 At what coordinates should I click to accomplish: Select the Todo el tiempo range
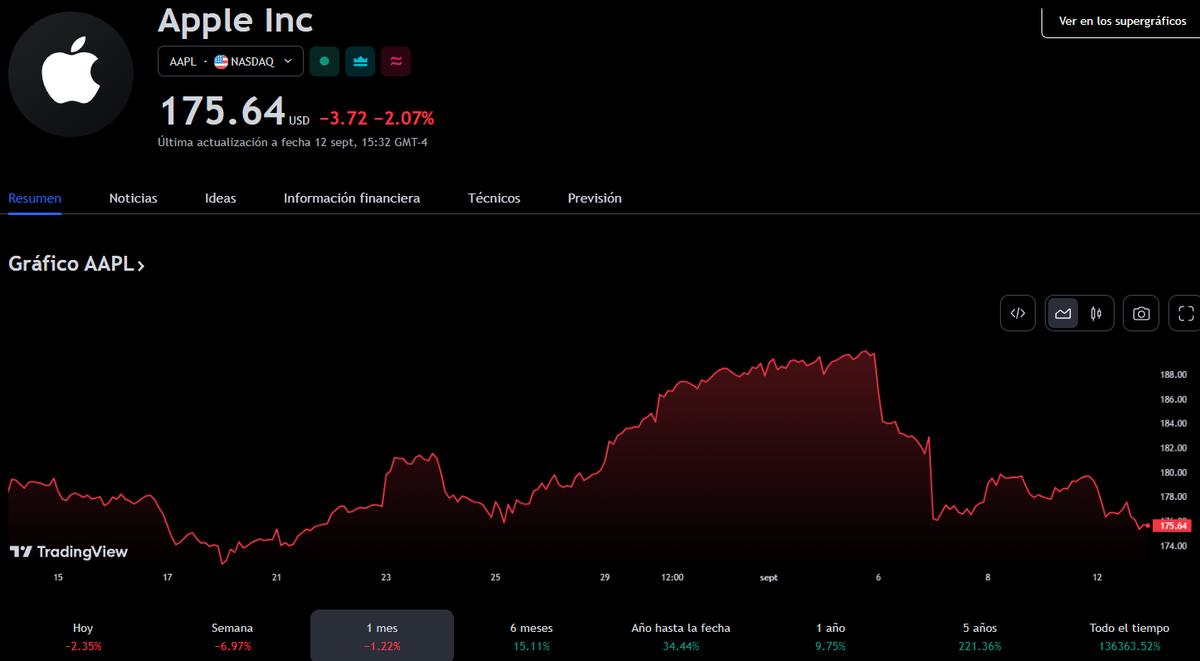[x=1129, y=636]
